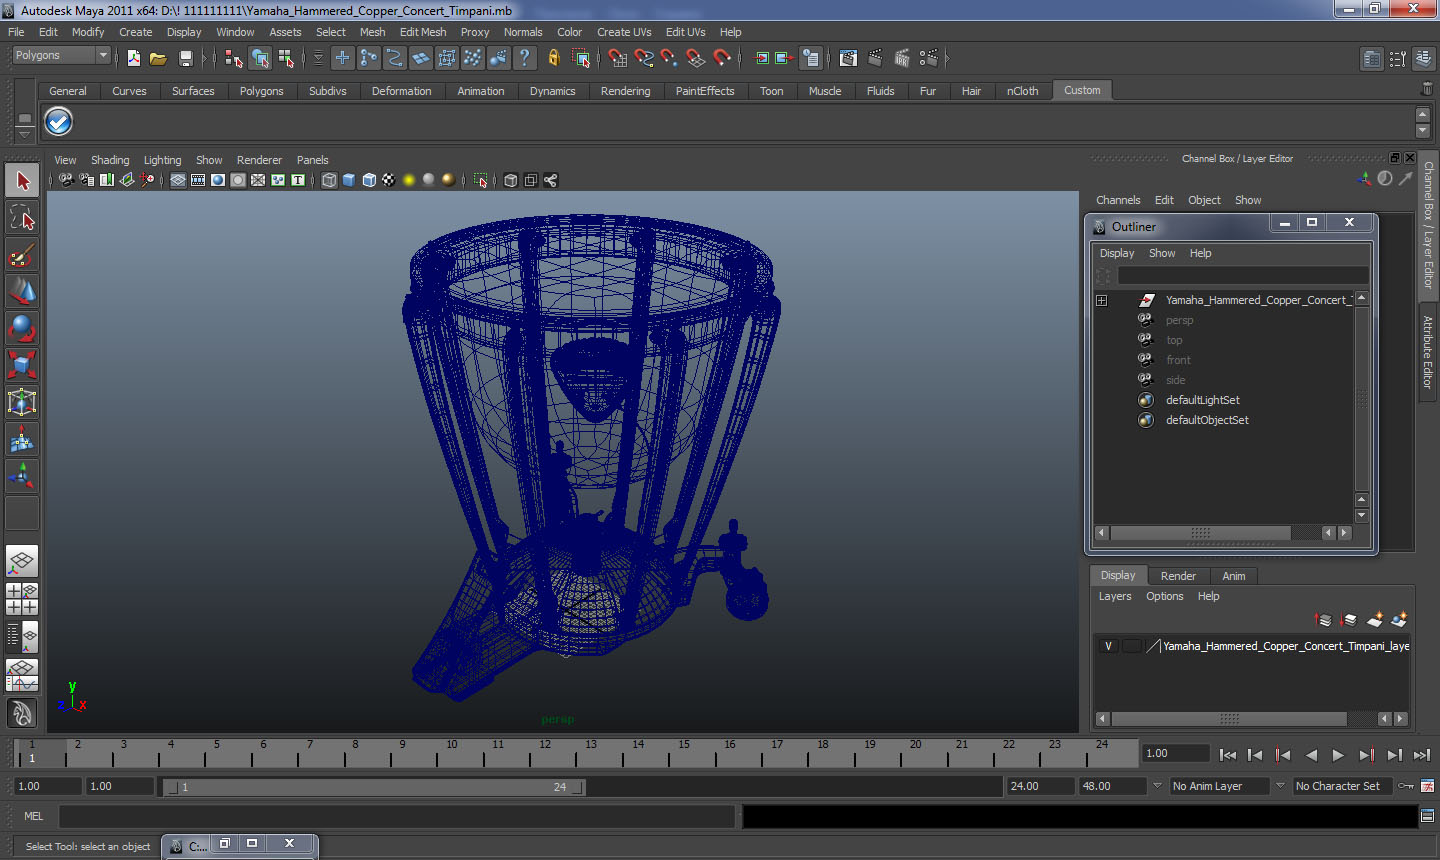Click the Custom shelf checkmark icon
1440x860 pixels.
coord(59,121)
